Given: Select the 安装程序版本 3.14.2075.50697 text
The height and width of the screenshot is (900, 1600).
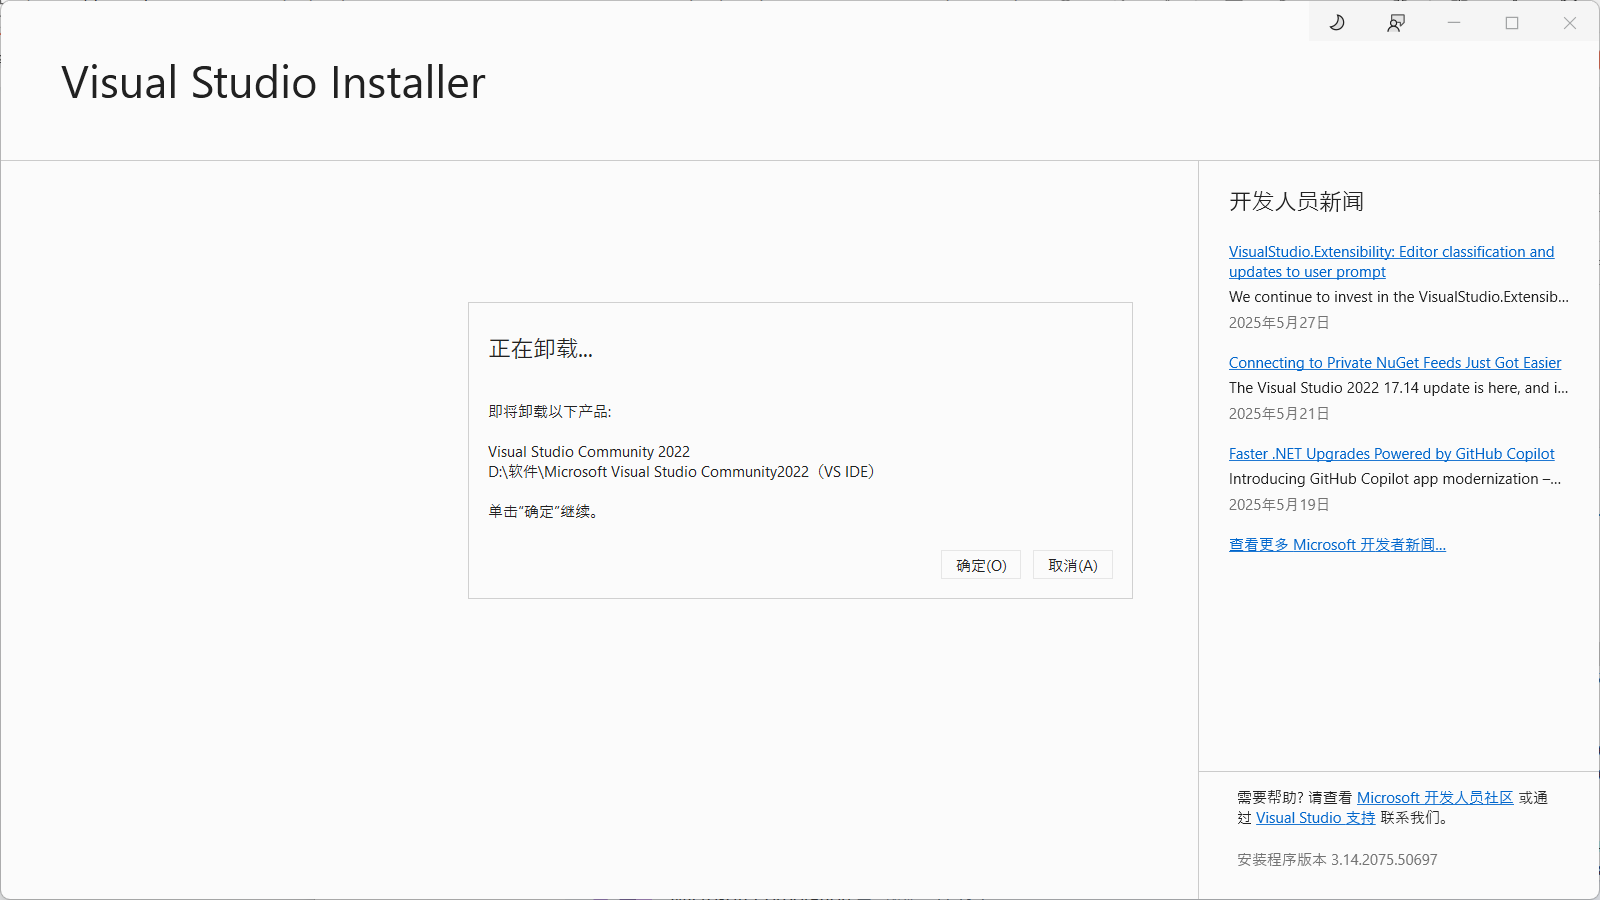Looking at the screenshot, I should (1337, 860).
